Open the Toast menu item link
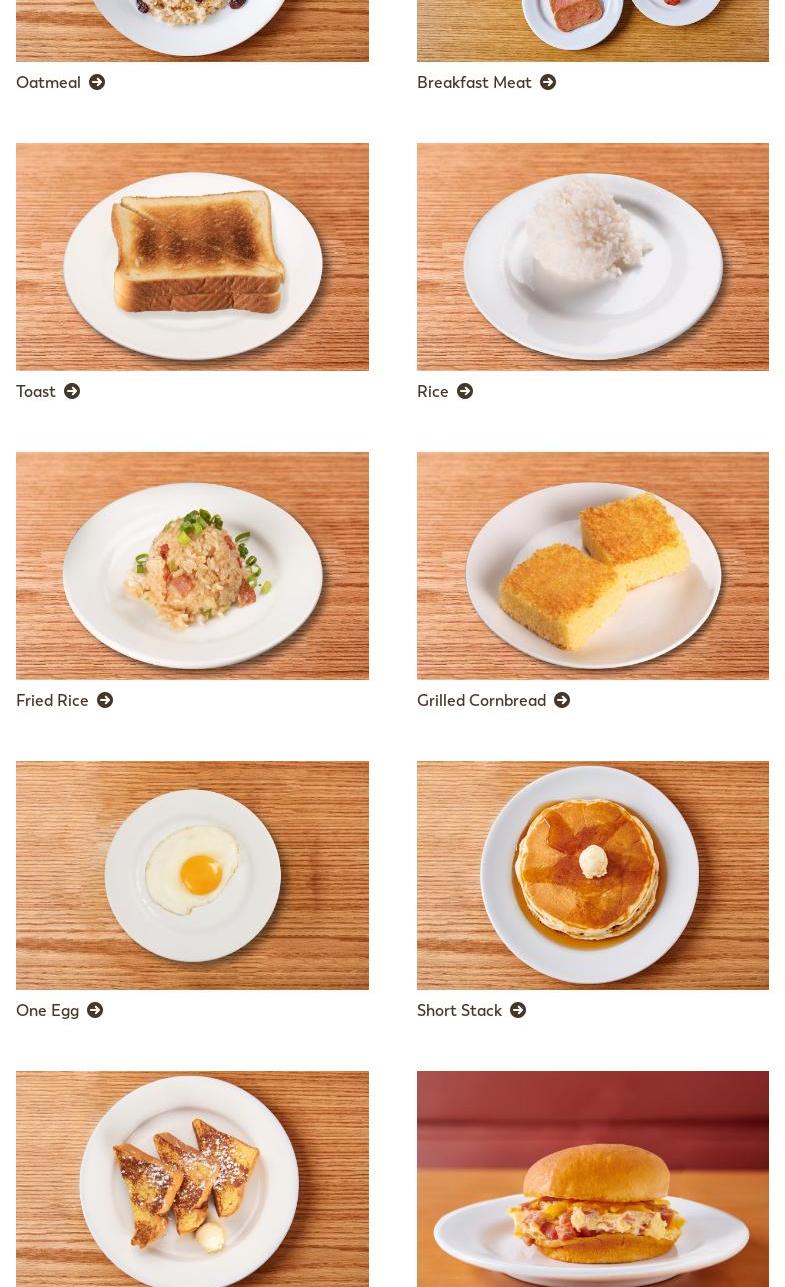 36,391
